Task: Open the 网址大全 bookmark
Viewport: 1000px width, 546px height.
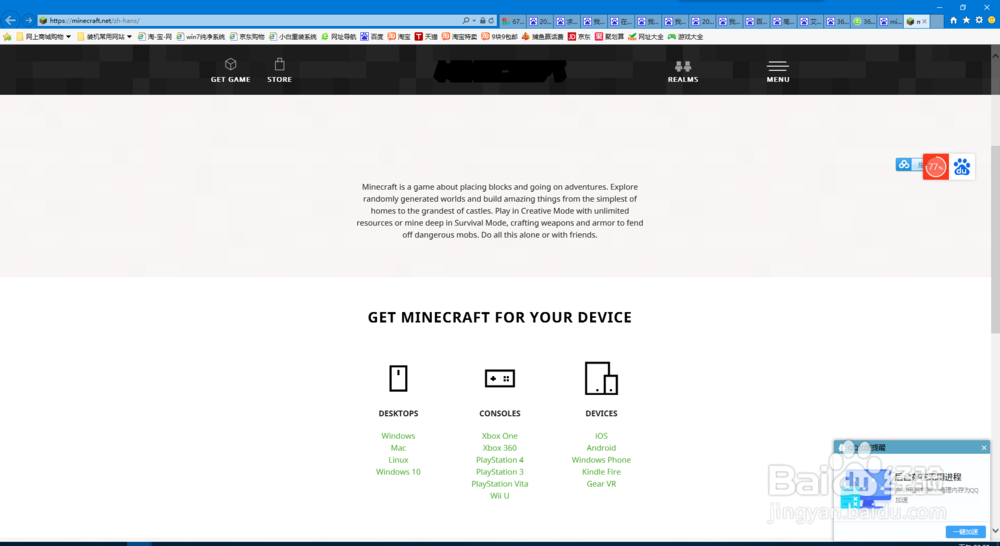Action: tap(645, 37)
